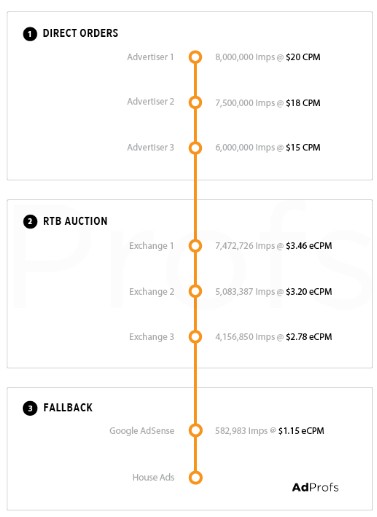The height and width of the screenshot is (517, 377).
Task: Select the FALLBACK heading
Action: coord(68,407)
